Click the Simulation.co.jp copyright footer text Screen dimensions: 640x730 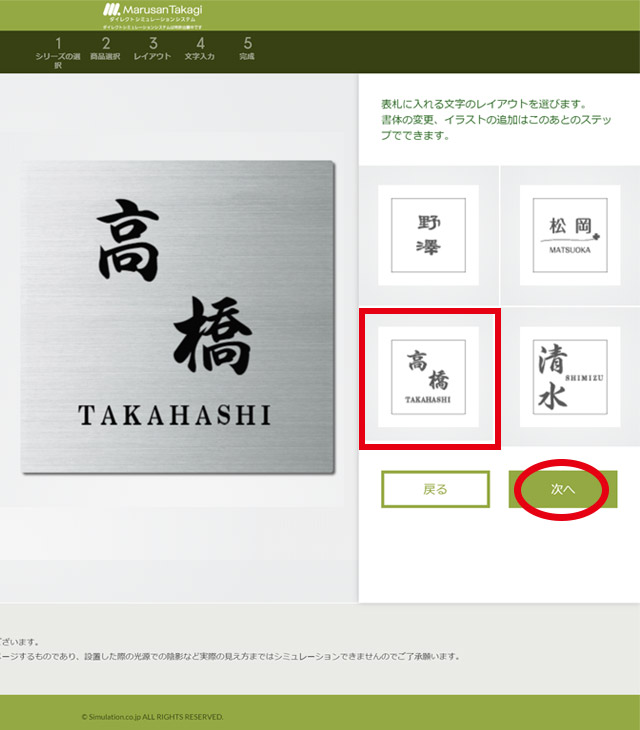152,716
